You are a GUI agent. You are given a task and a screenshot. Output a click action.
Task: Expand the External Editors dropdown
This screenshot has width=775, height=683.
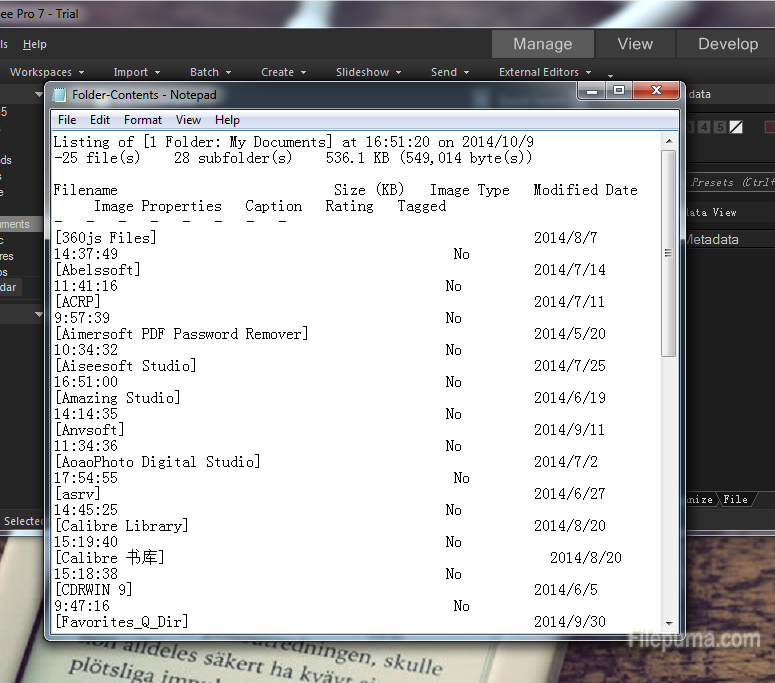pos(544,72)
